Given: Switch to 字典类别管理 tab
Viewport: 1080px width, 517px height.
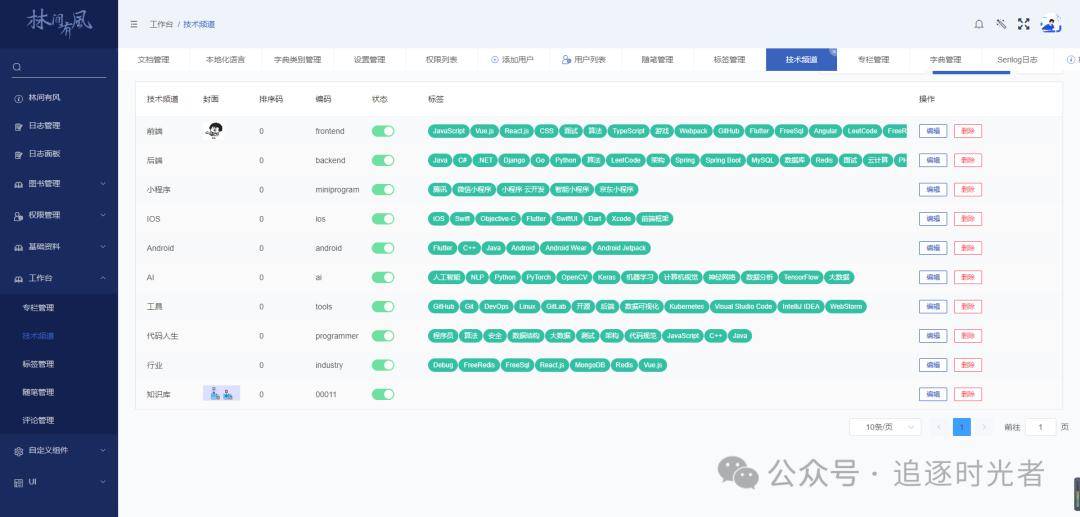Looking at the screenshot, I should click(x=298, y=60).
